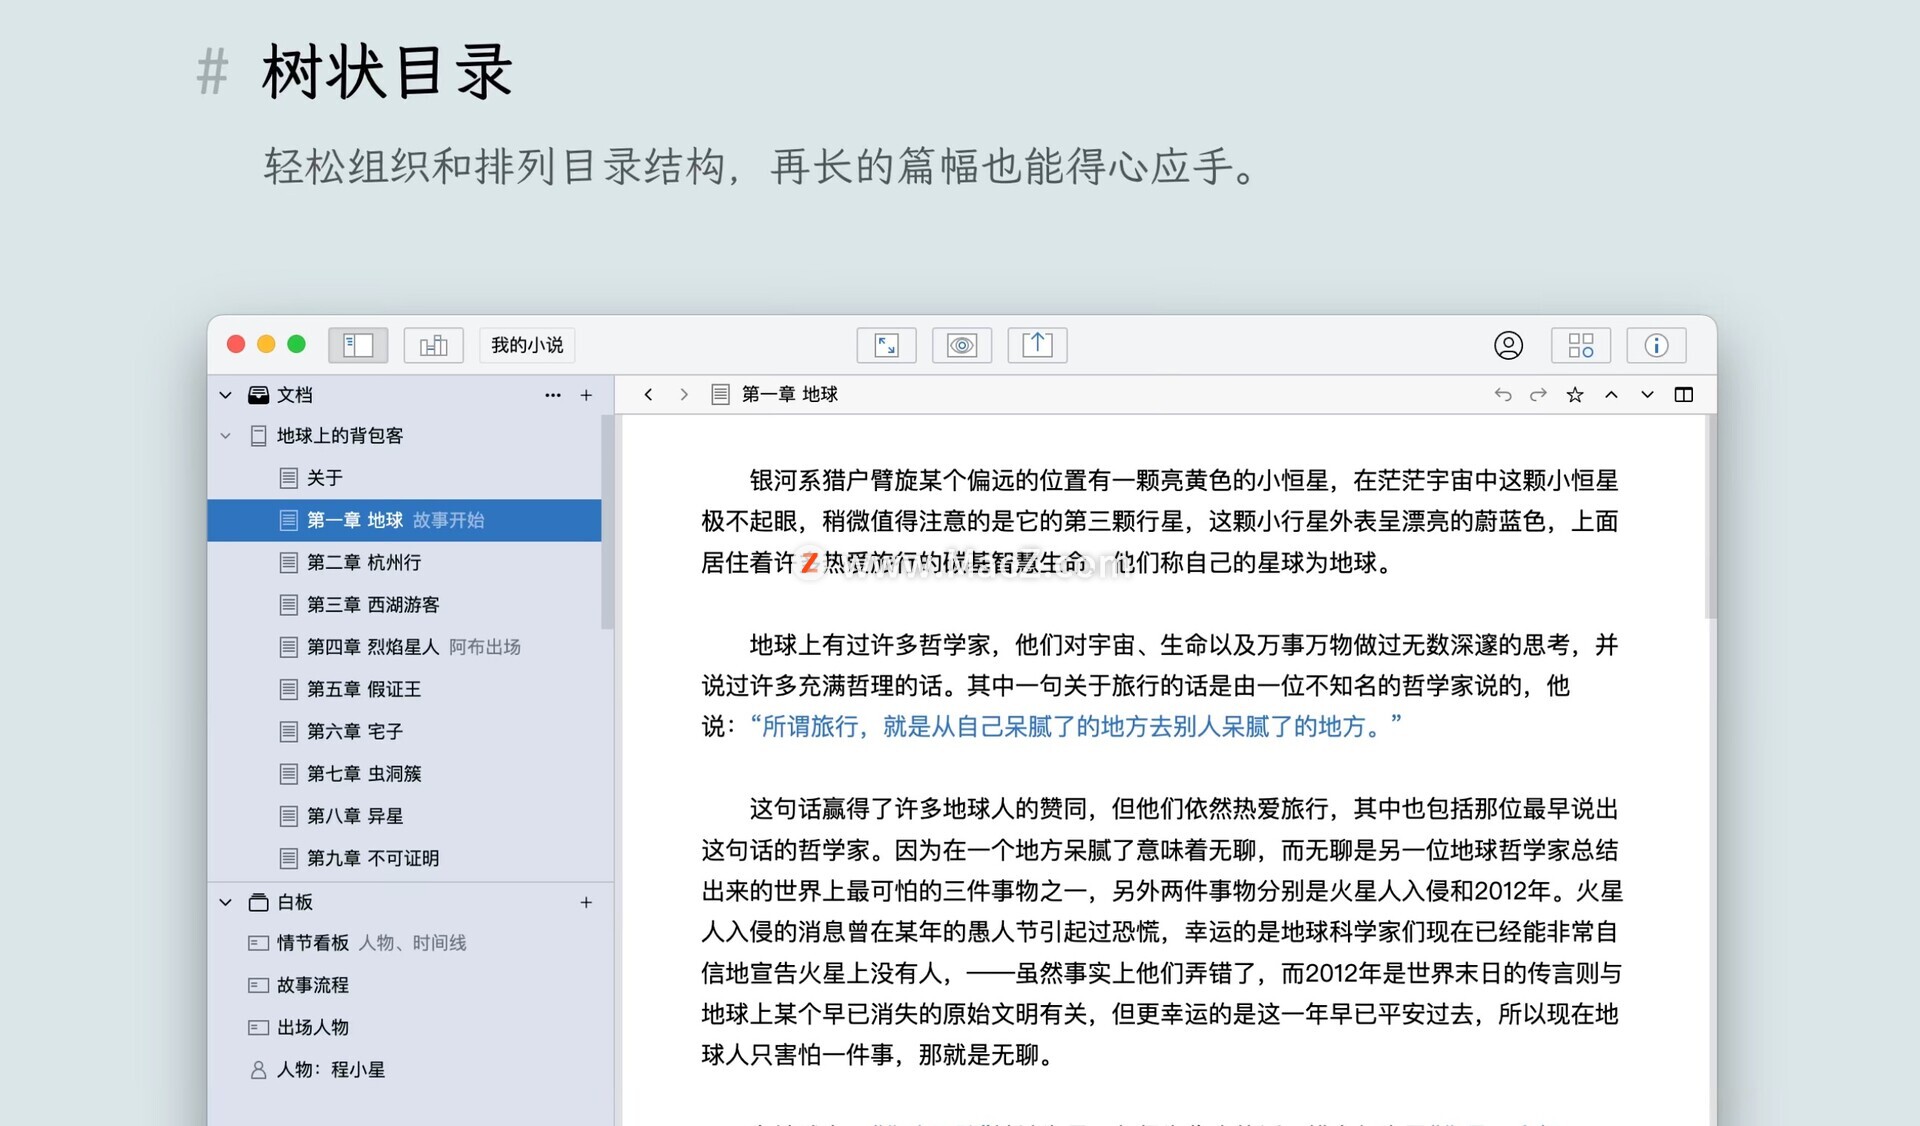This screenshot has height=1126, width=1920.
Task: Toggle the sidebar panel button
Action: tap(358, 345)
